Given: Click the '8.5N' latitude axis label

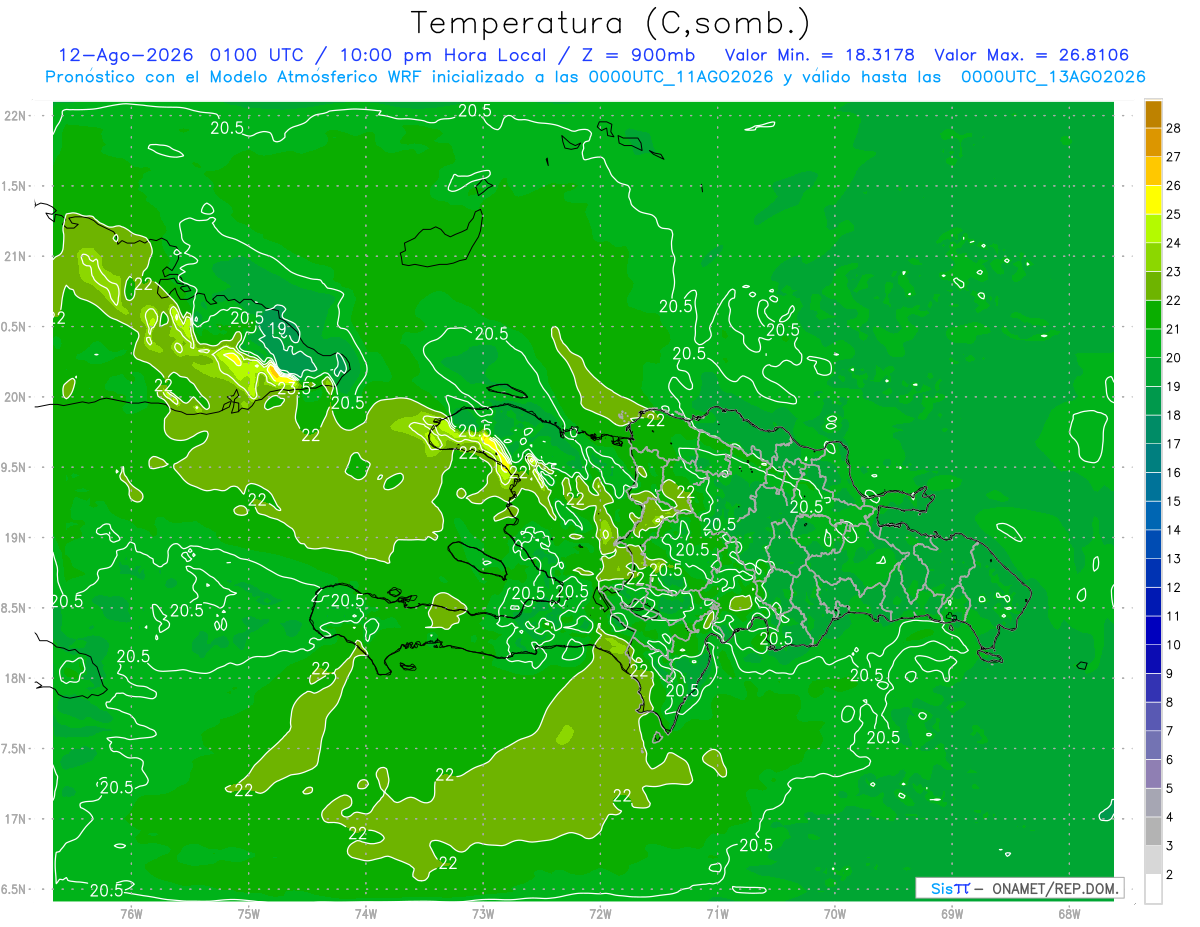Looking at the screenshot, I should [16, 608].
